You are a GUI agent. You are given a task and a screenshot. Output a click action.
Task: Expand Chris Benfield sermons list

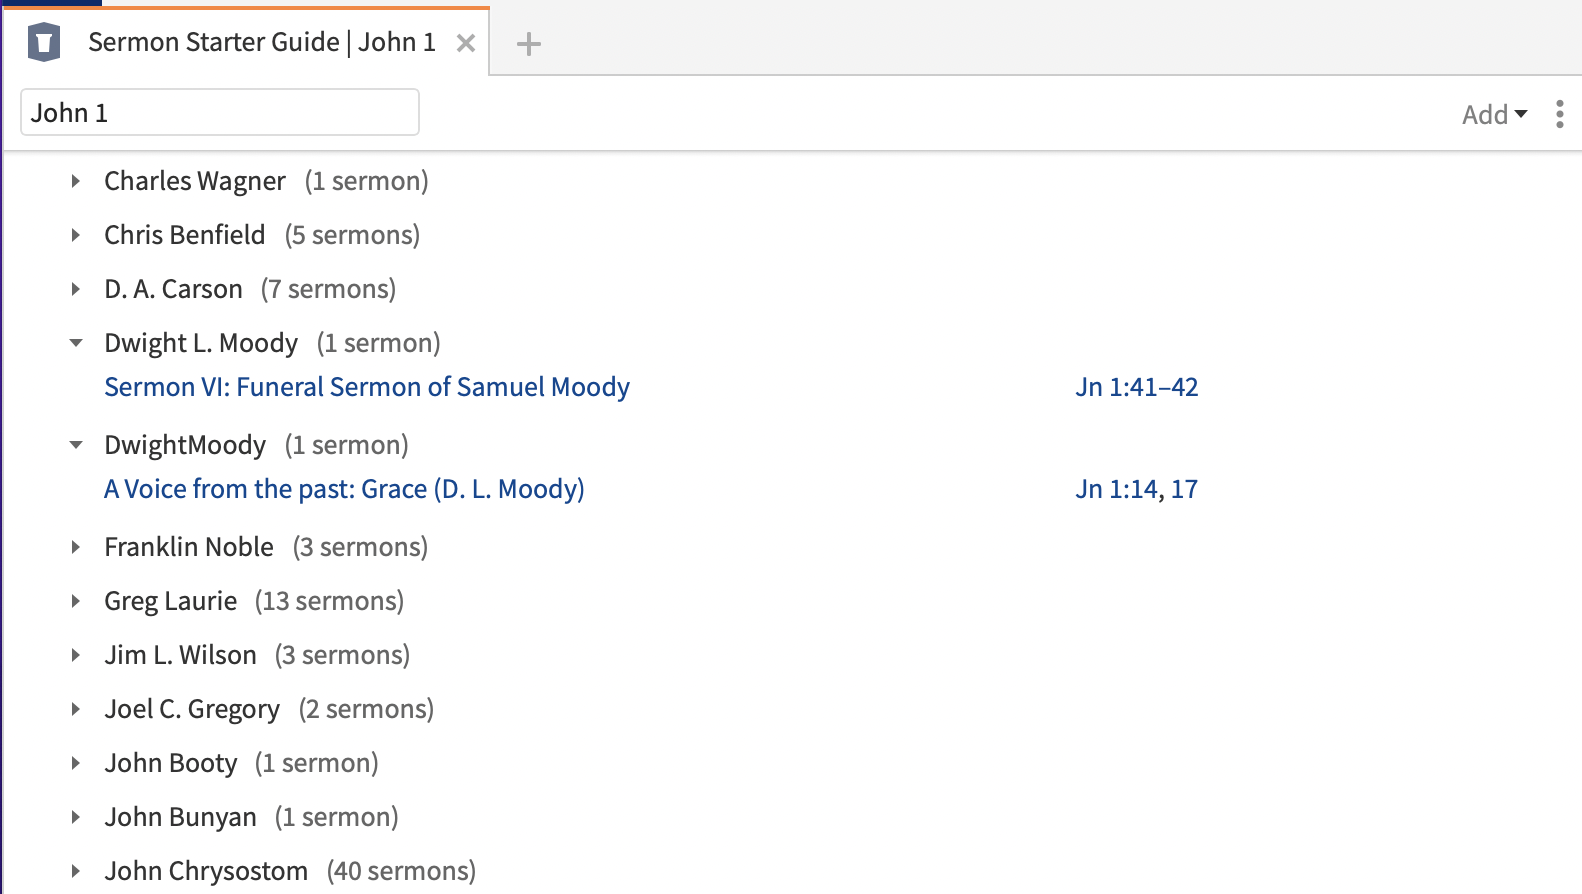(76, 235)
